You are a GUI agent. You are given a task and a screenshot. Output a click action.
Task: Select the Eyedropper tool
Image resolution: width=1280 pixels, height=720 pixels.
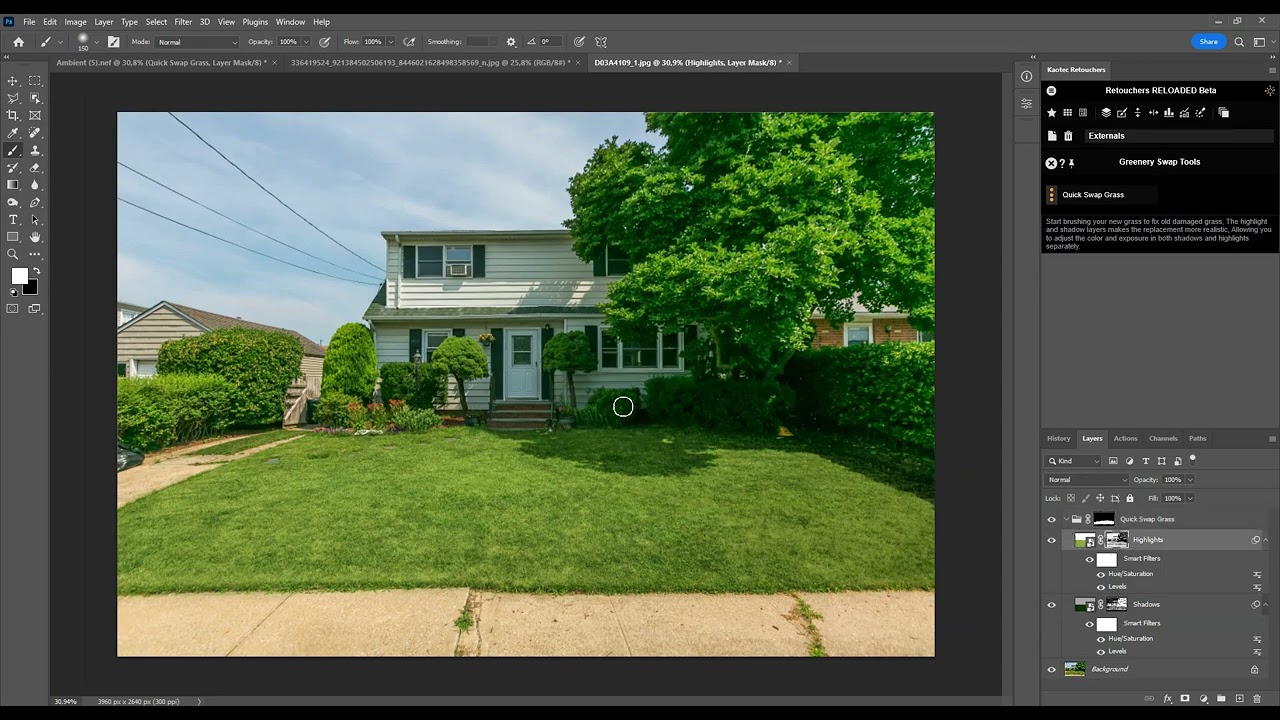coord(13,133)
